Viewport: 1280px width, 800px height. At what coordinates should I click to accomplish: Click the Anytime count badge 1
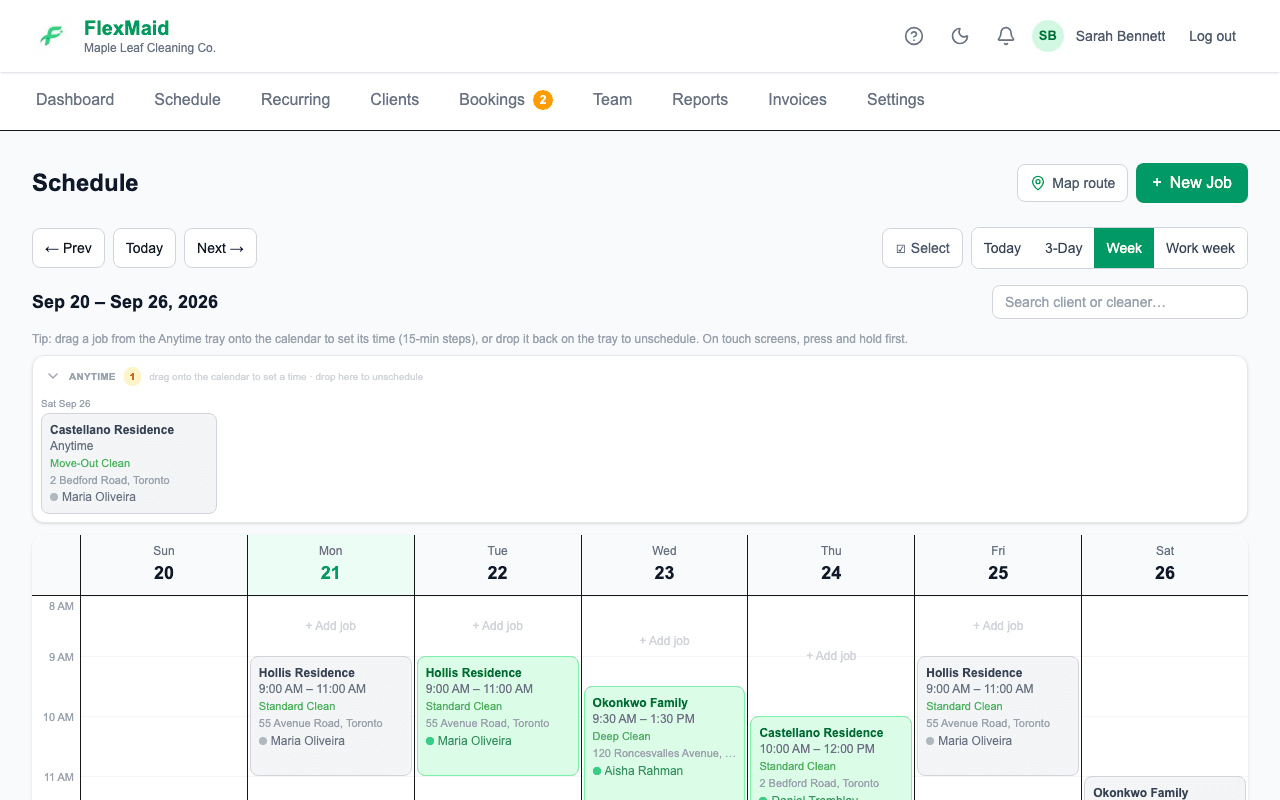click(x=132, y=377)
